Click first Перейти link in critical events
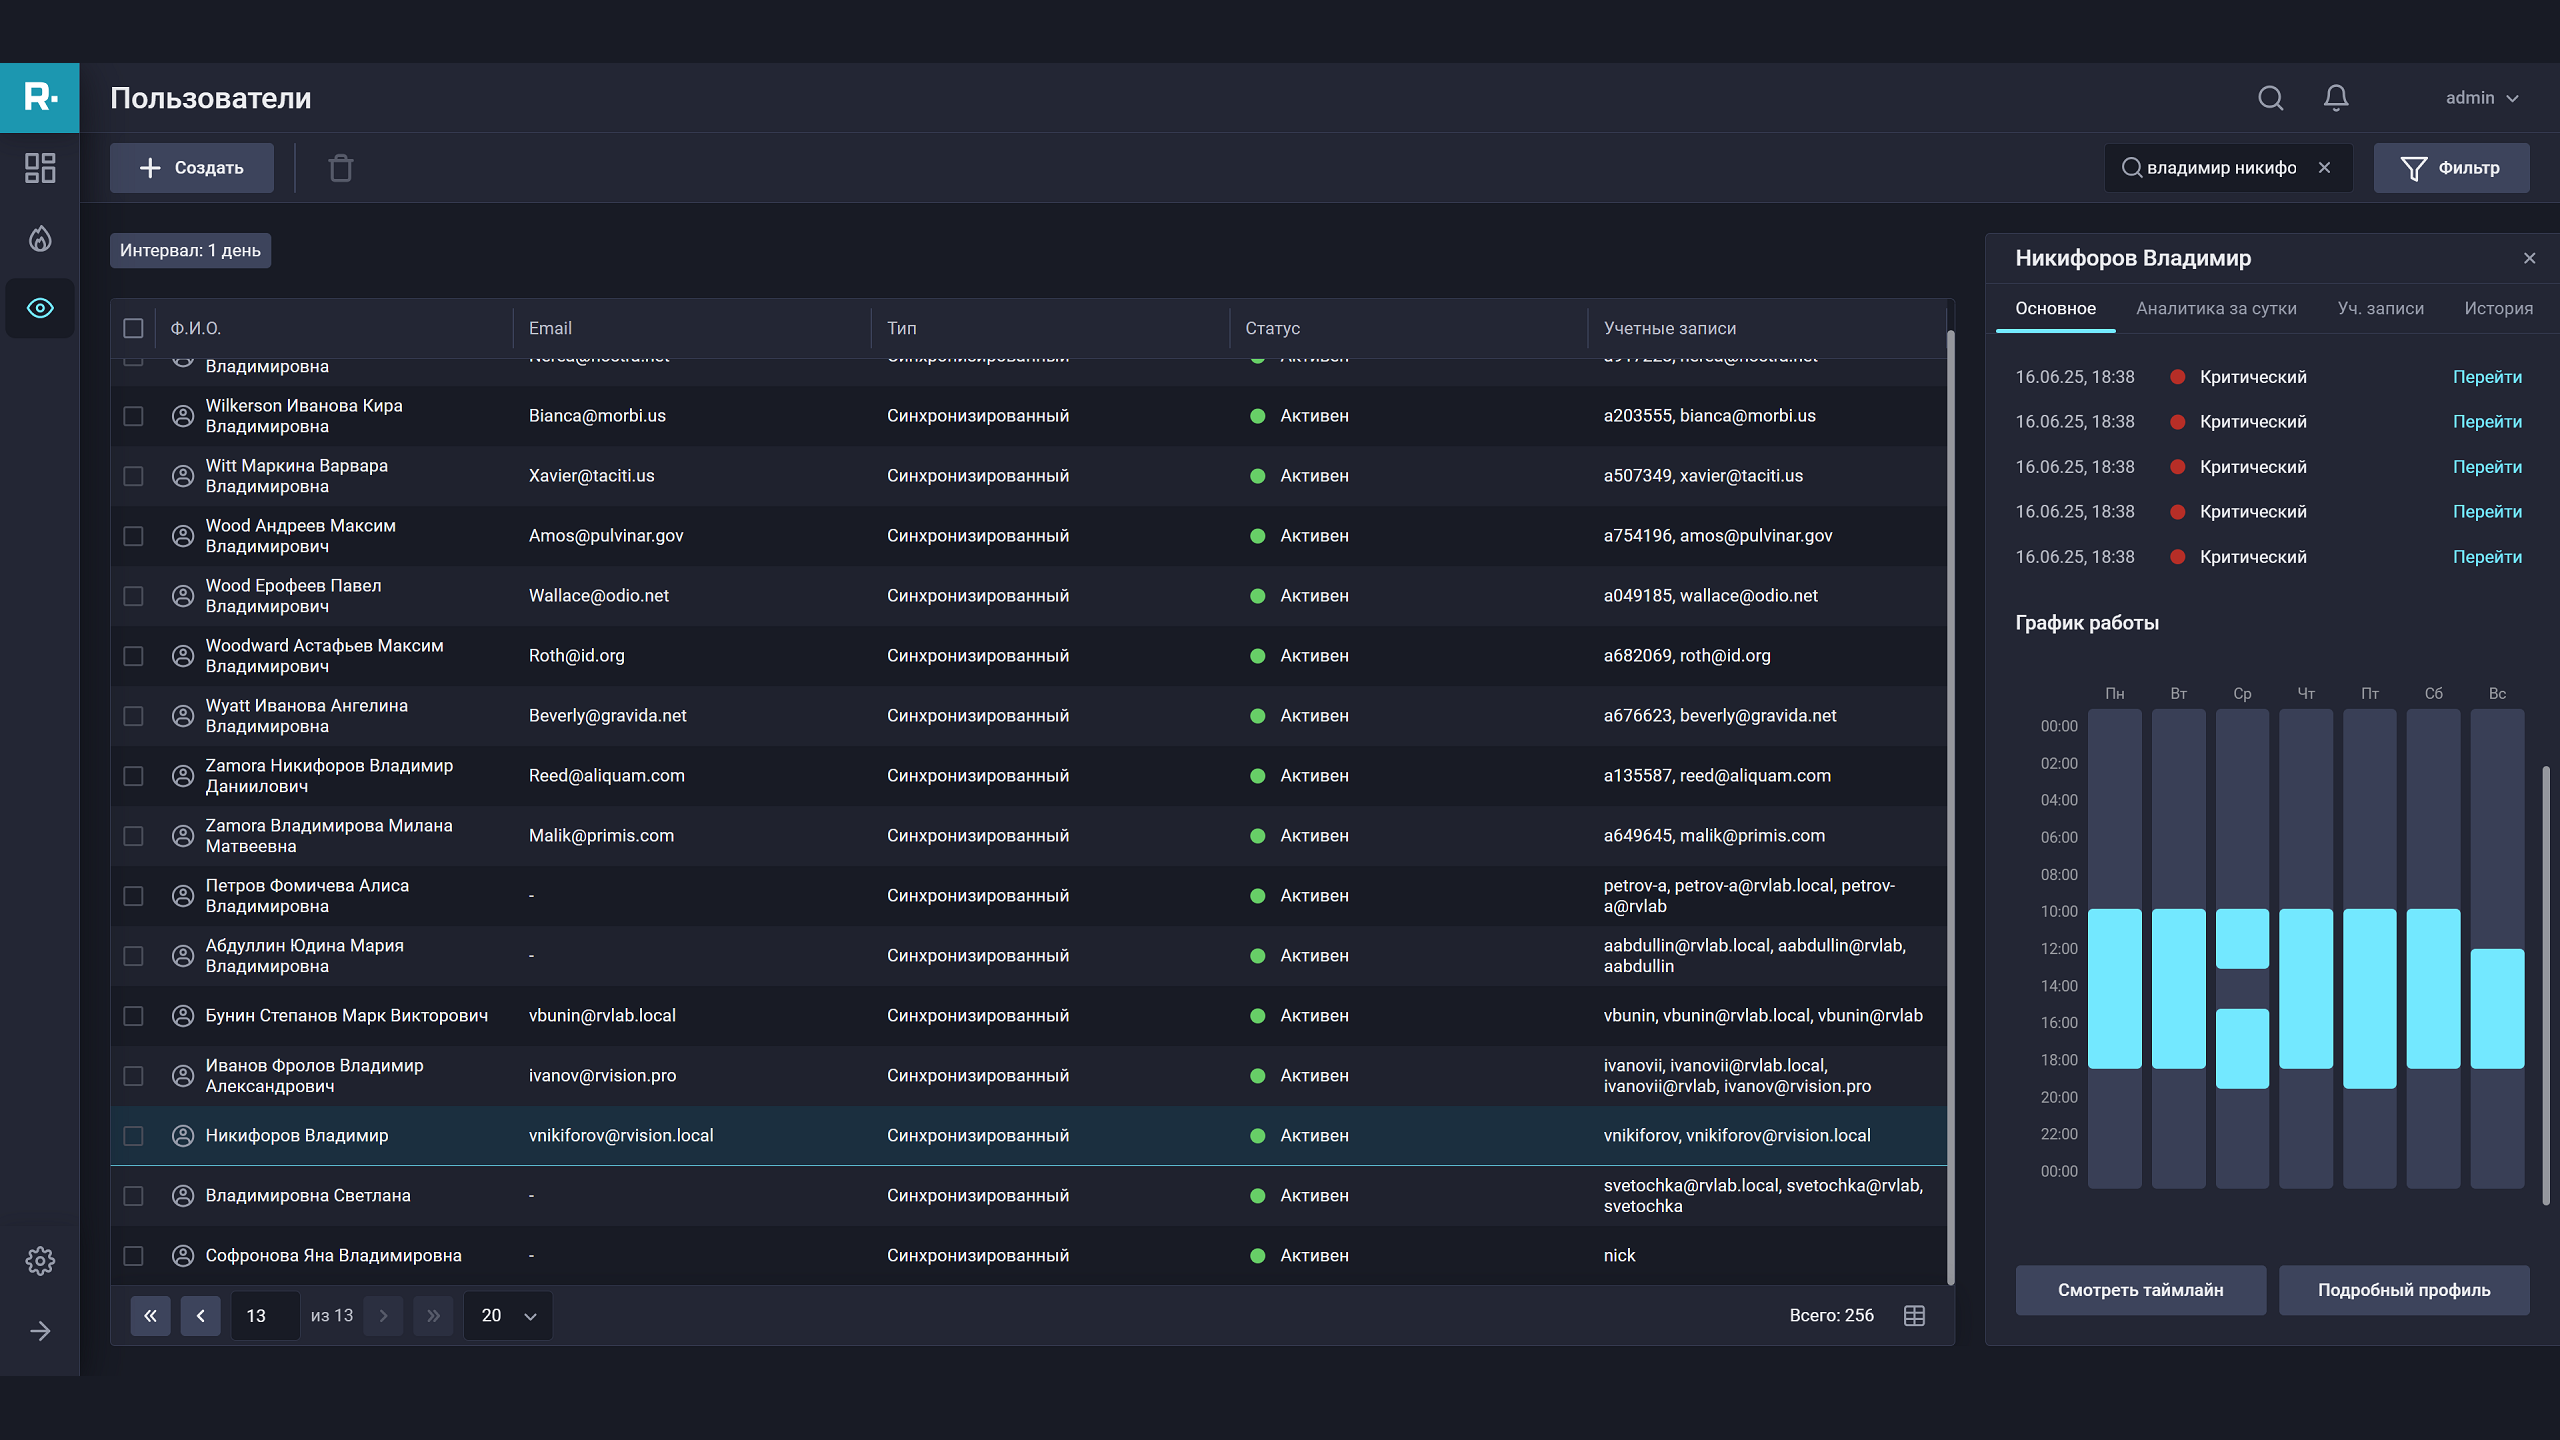This screenshot has width=2560, height=1440. coord(2487,377)
